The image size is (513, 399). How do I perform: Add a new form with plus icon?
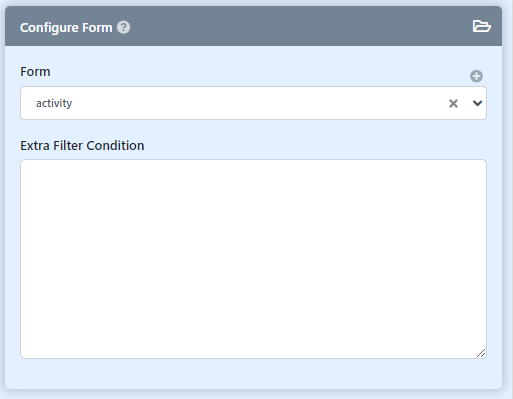click(x=476, y=76)
